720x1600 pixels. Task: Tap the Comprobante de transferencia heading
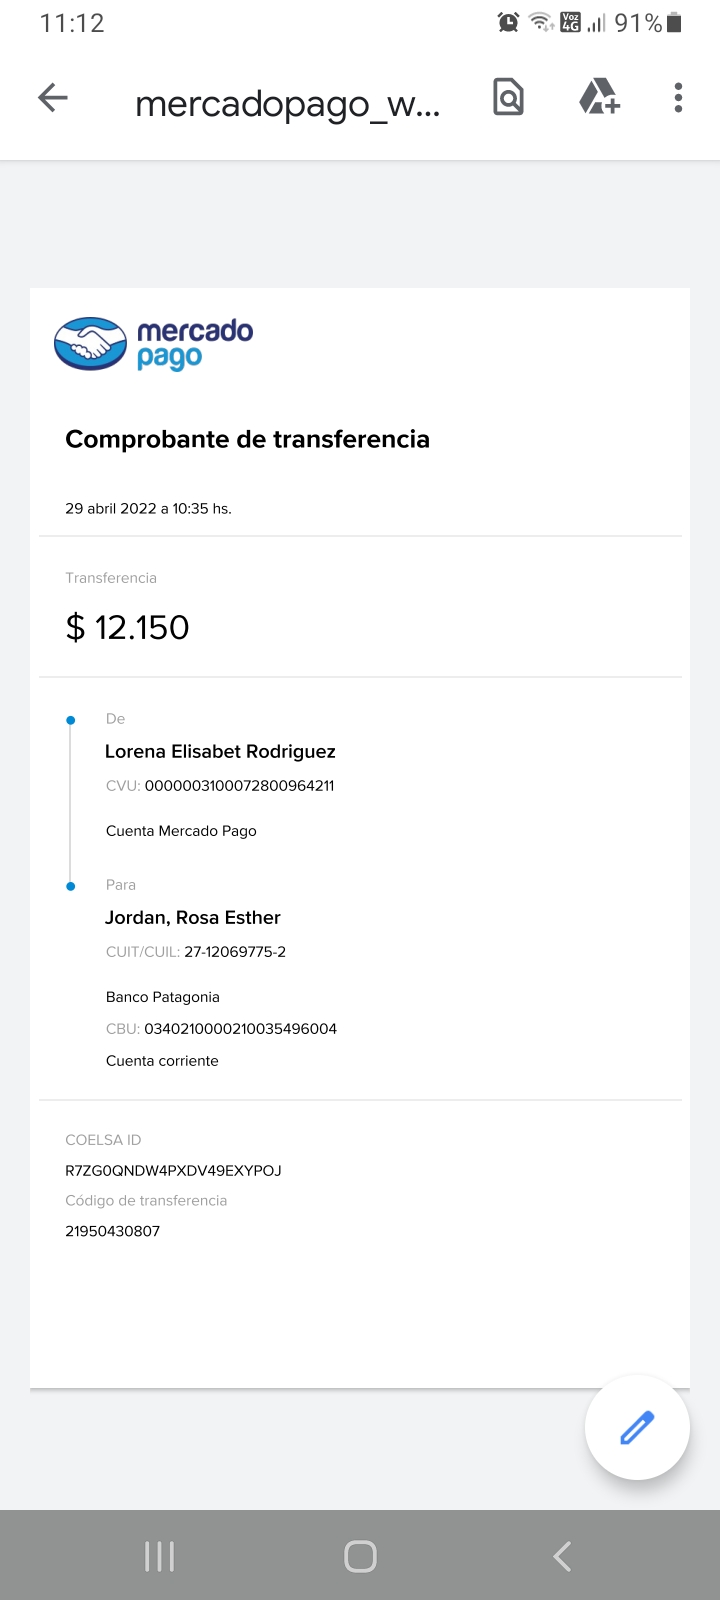247,439
